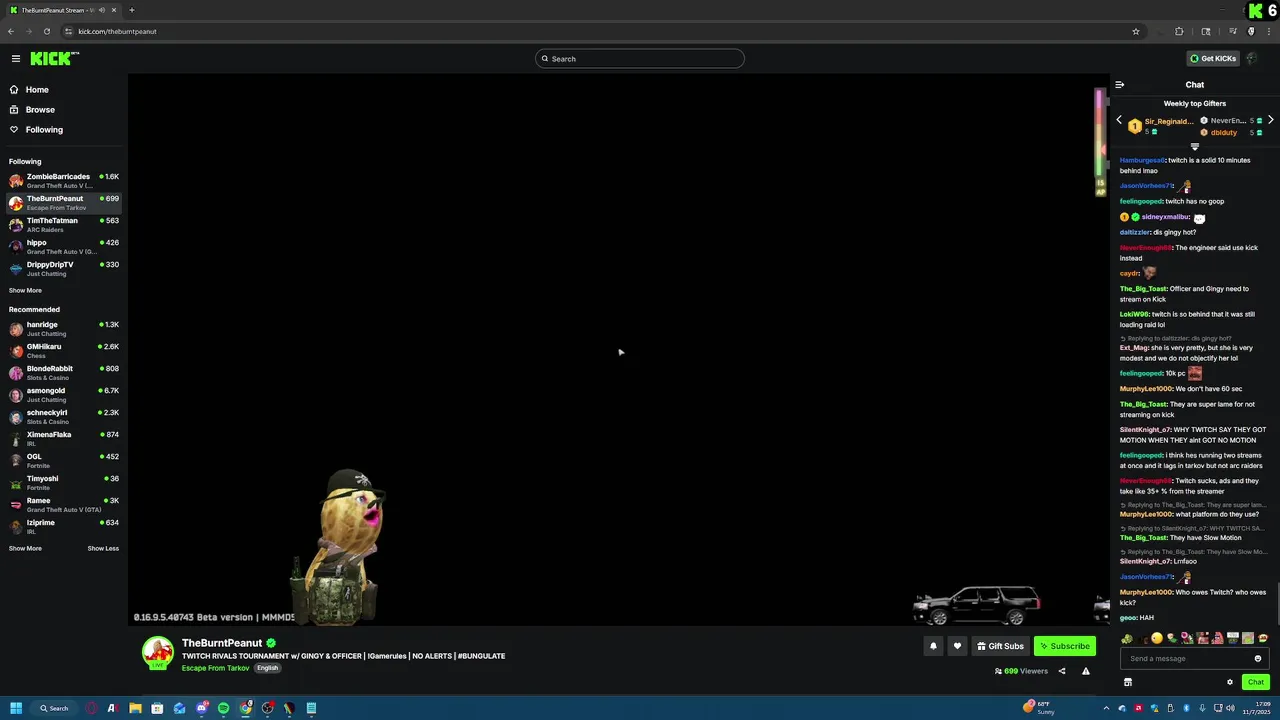Report stream with warning triangle icon

coord(1086,671)
